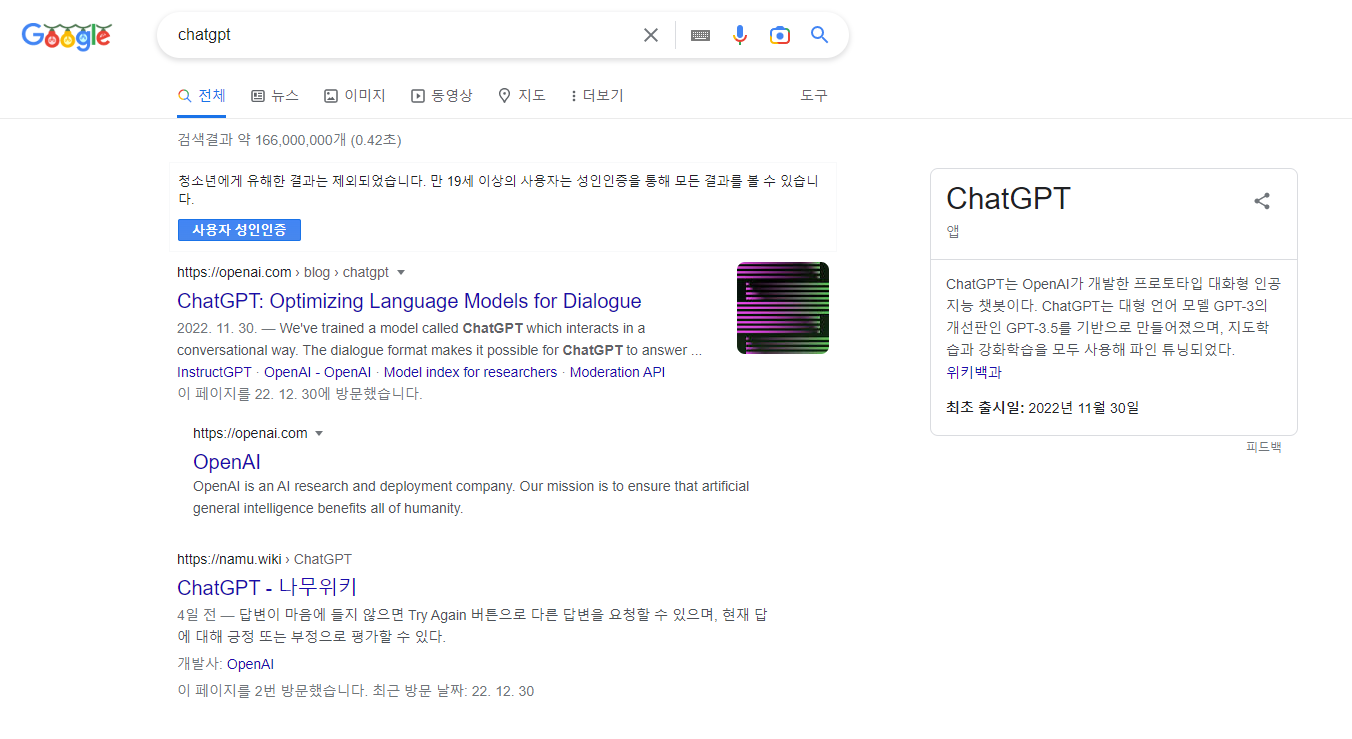Screen dimensions: 1352x739
Task: Switch to the 뉴스 tab
Action: pyautogui.click(x=275, y=95)
